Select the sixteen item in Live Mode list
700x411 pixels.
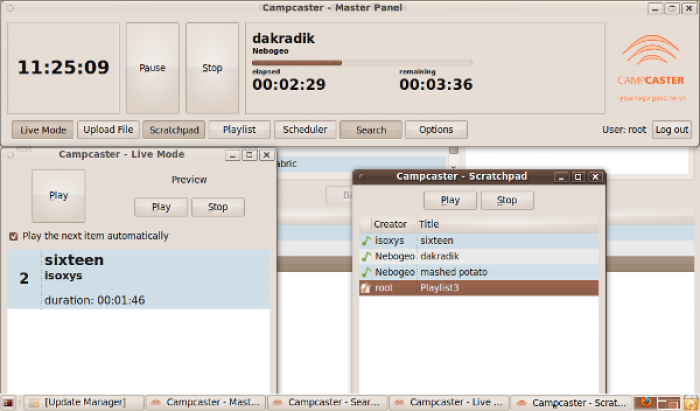[139, 279]
